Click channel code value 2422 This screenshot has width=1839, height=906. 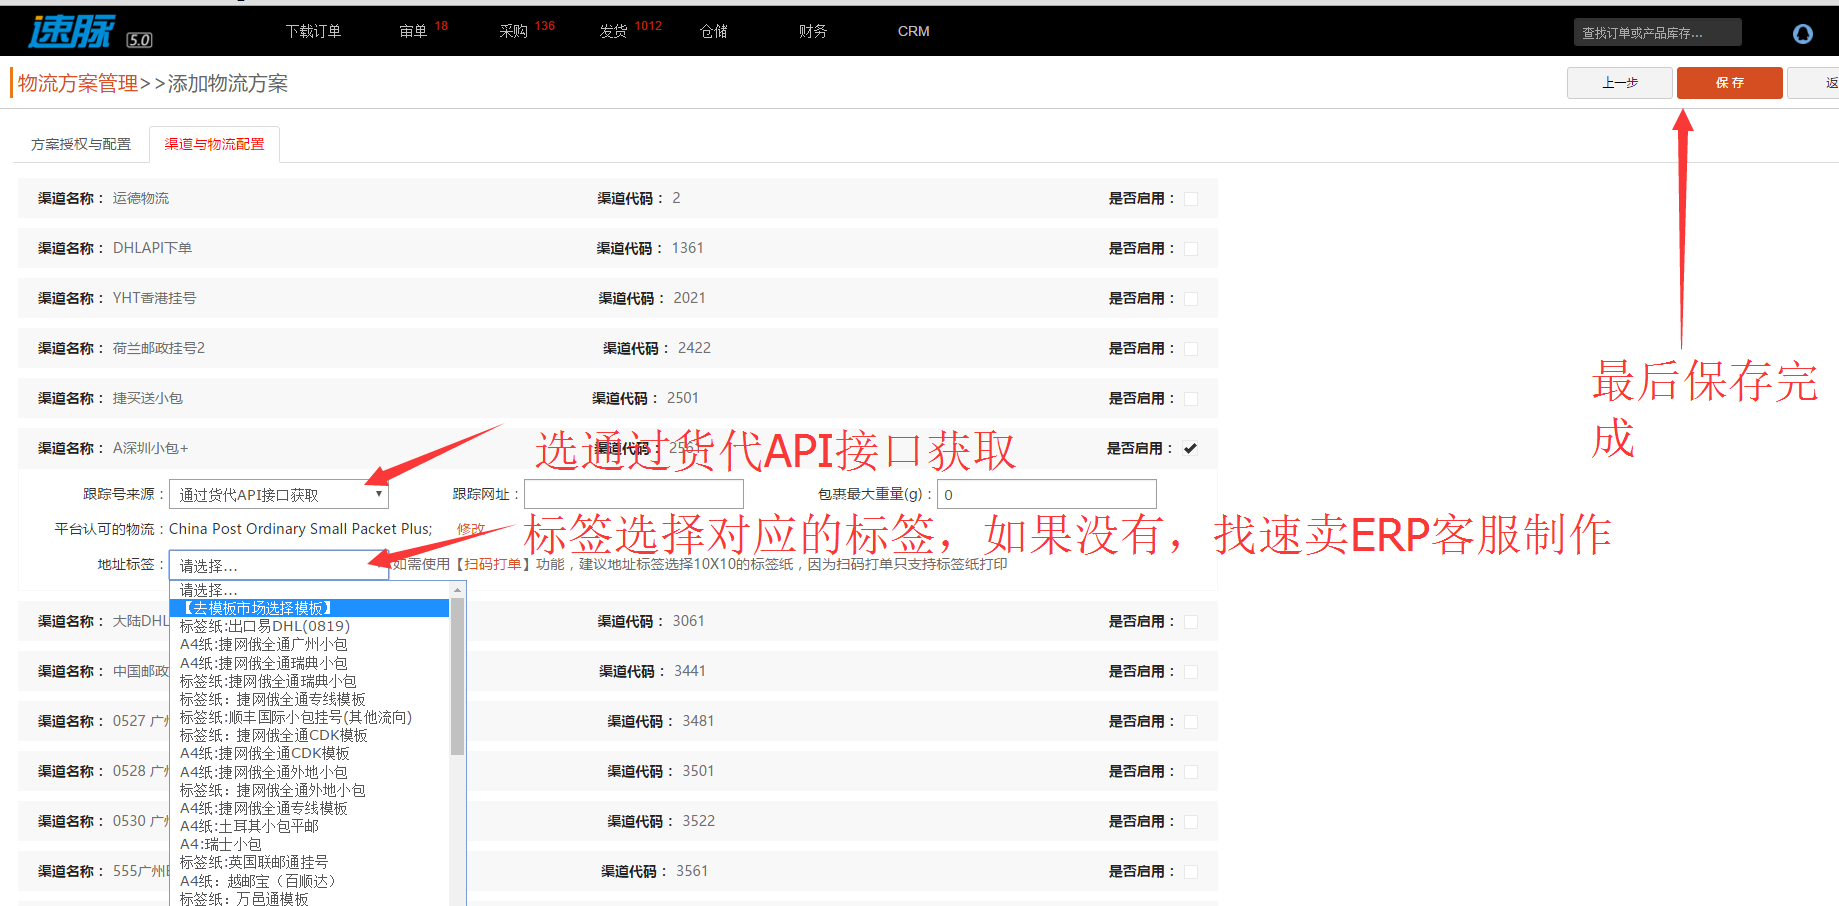tap(694, 348)
